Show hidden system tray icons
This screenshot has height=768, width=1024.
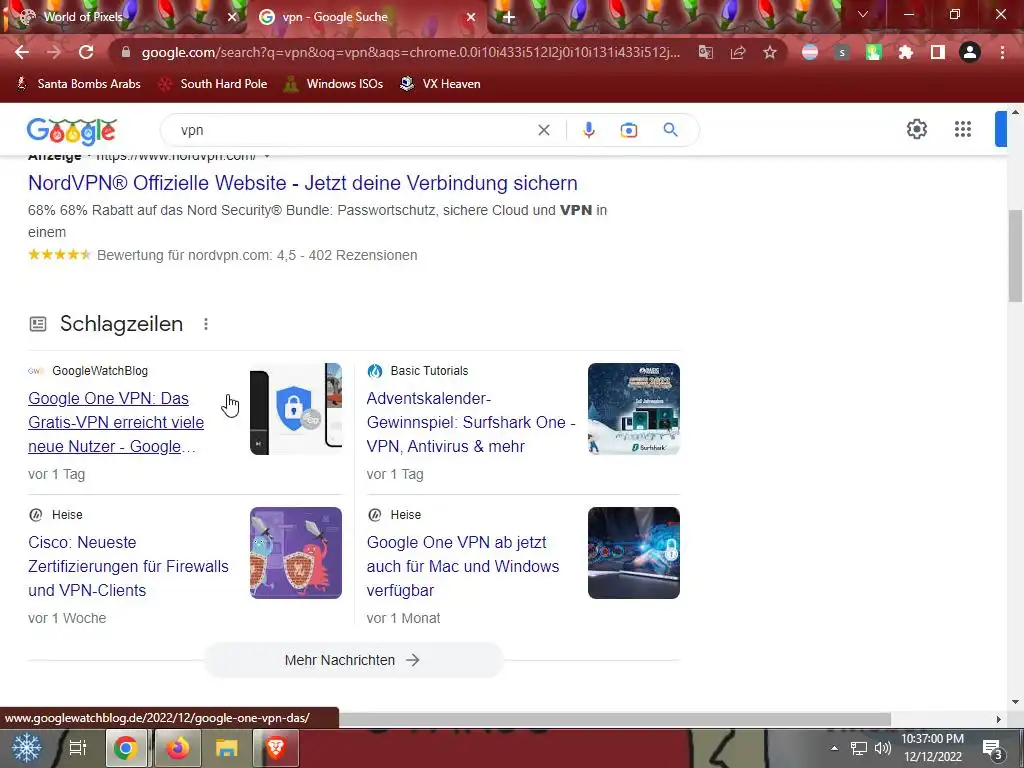pos(835,748)
